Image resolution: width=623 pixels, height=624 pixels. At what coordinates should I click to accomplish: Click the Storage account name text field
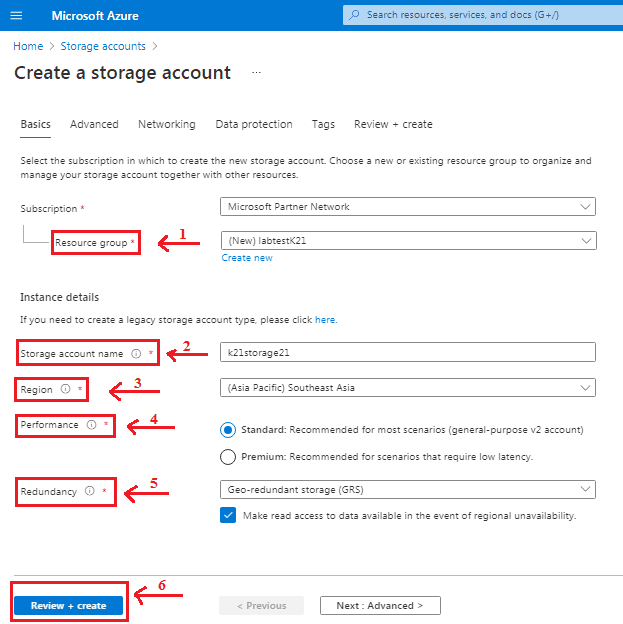coord(407,352)
